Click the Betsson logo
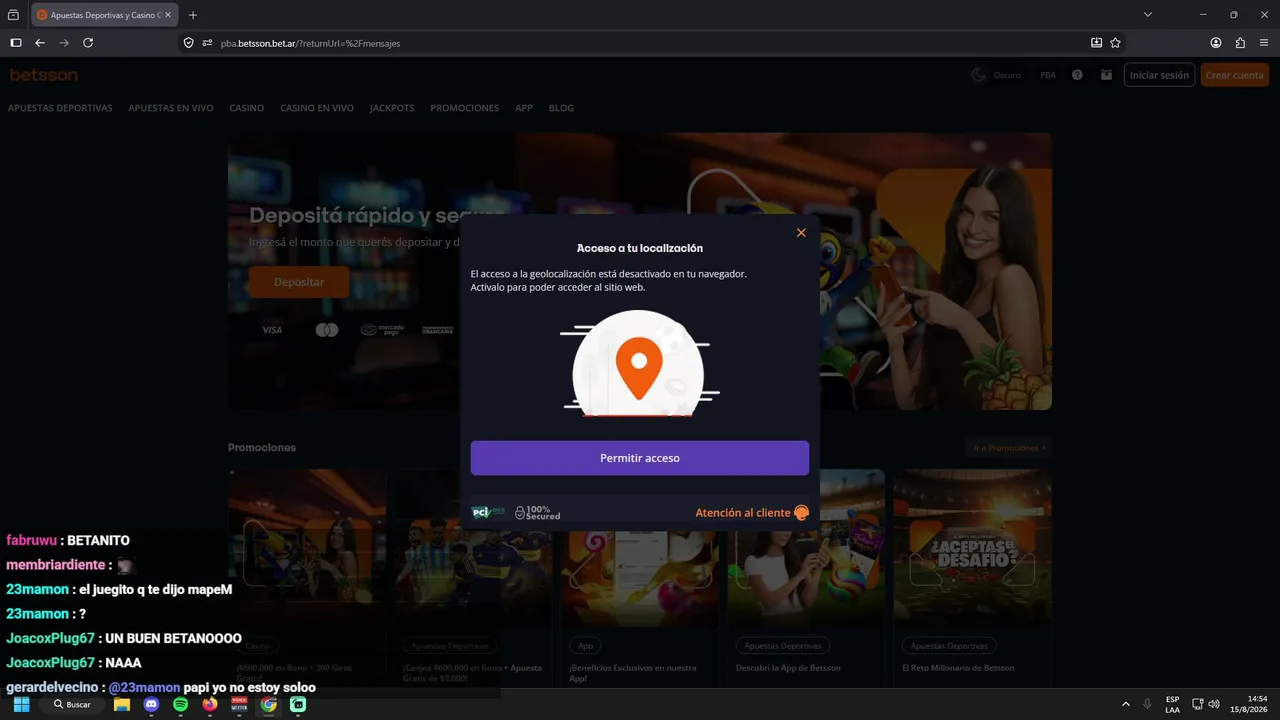 click(44, 75)
